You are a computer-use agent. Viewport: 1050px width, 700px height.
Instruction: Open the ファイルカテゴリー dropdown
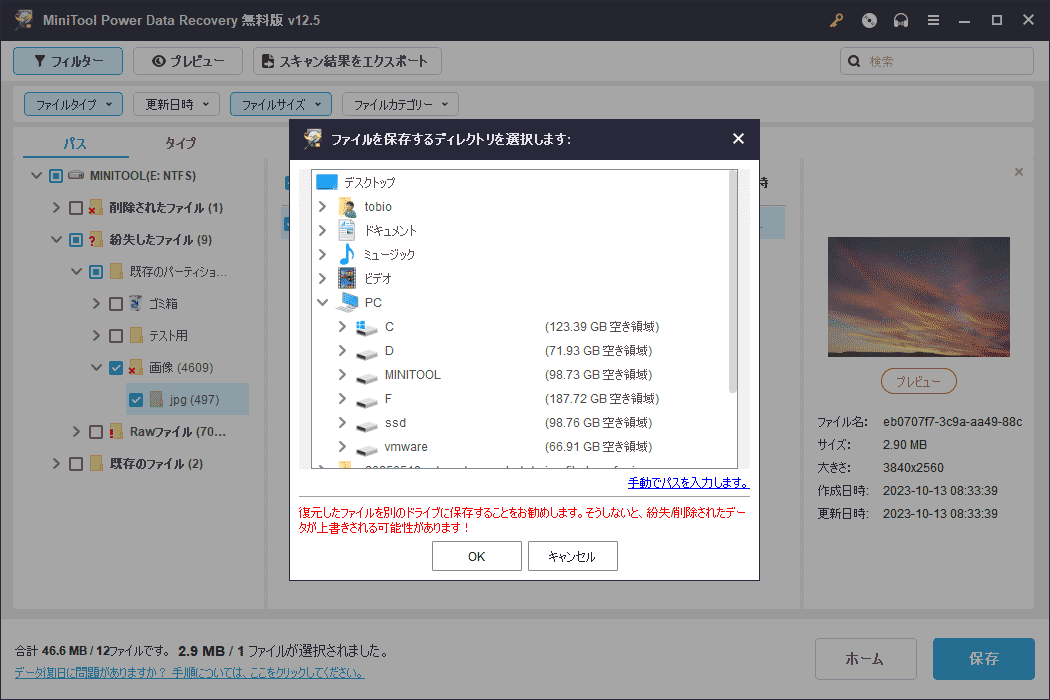point(400,104)
